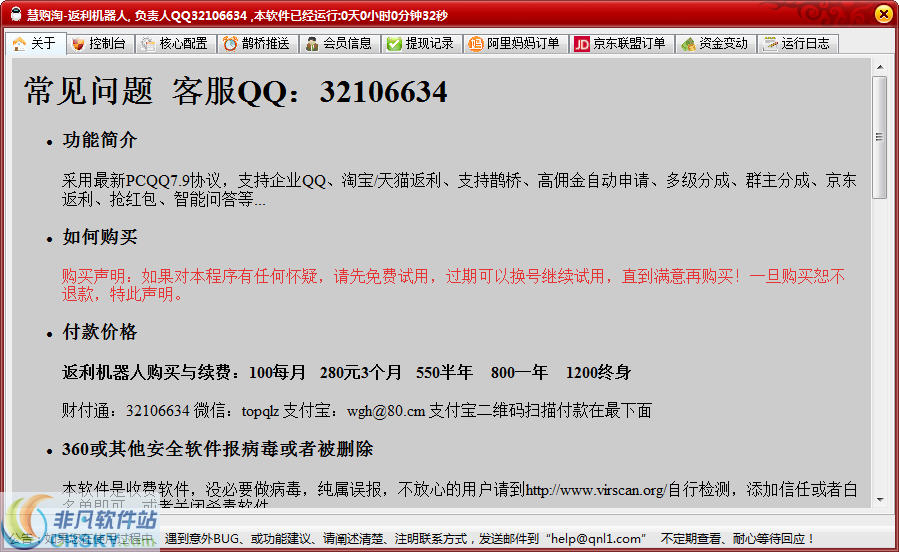Open the 运行日志 tab
The image size is (899, 552).
click(x=798, y=44)
